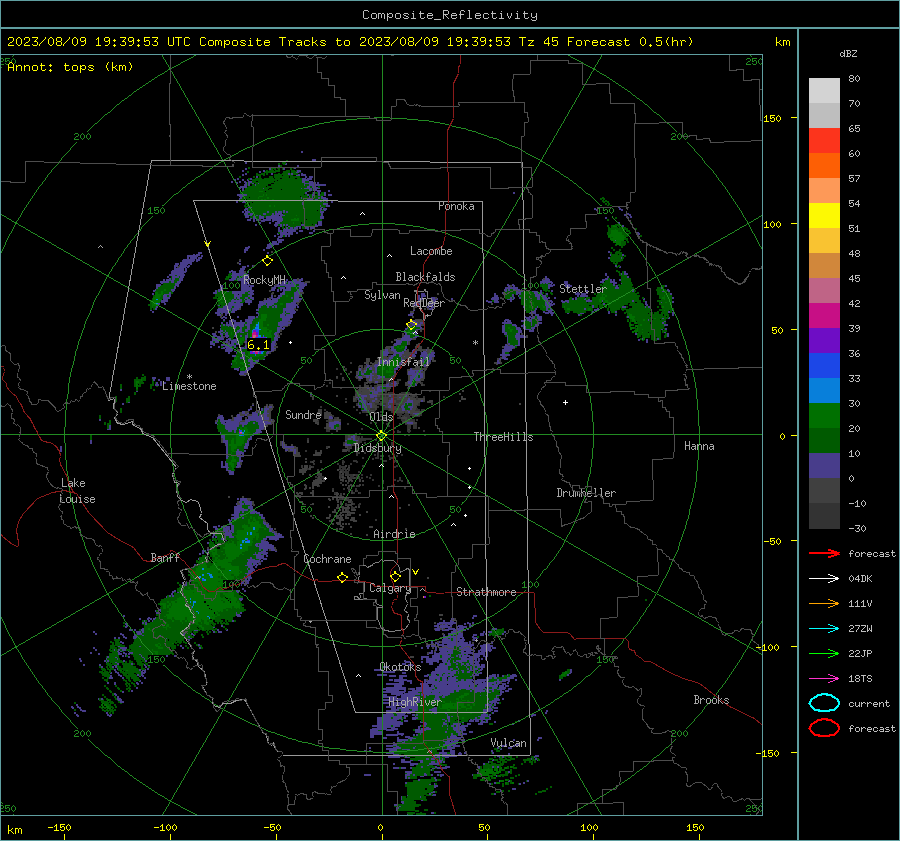Click the yellow diamond marker below Cochrane
The height and width of the screenshot is (841, 900).
[343, 577]
